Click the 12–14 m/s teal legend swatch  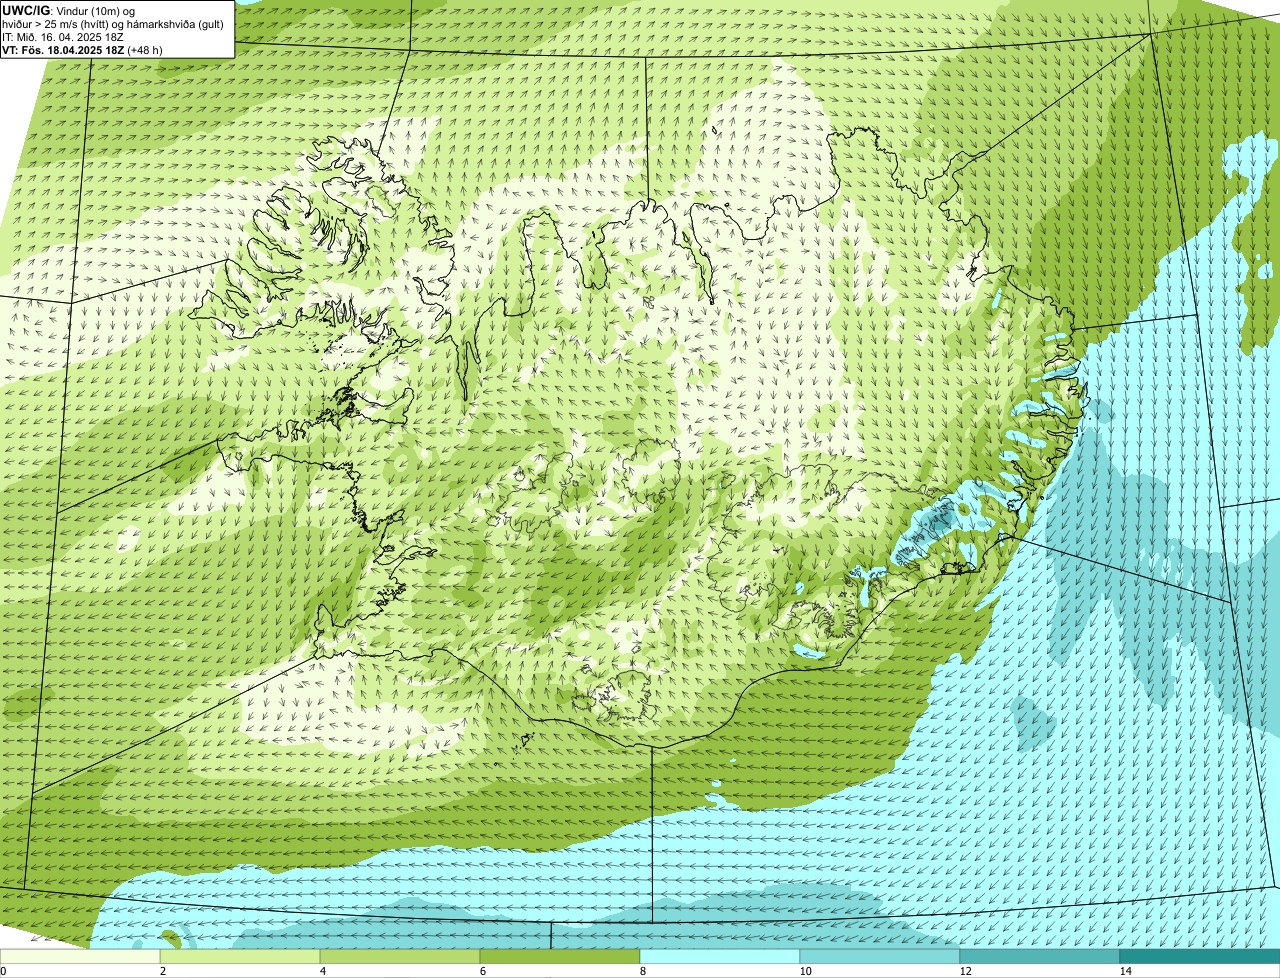click(1040, 956)
